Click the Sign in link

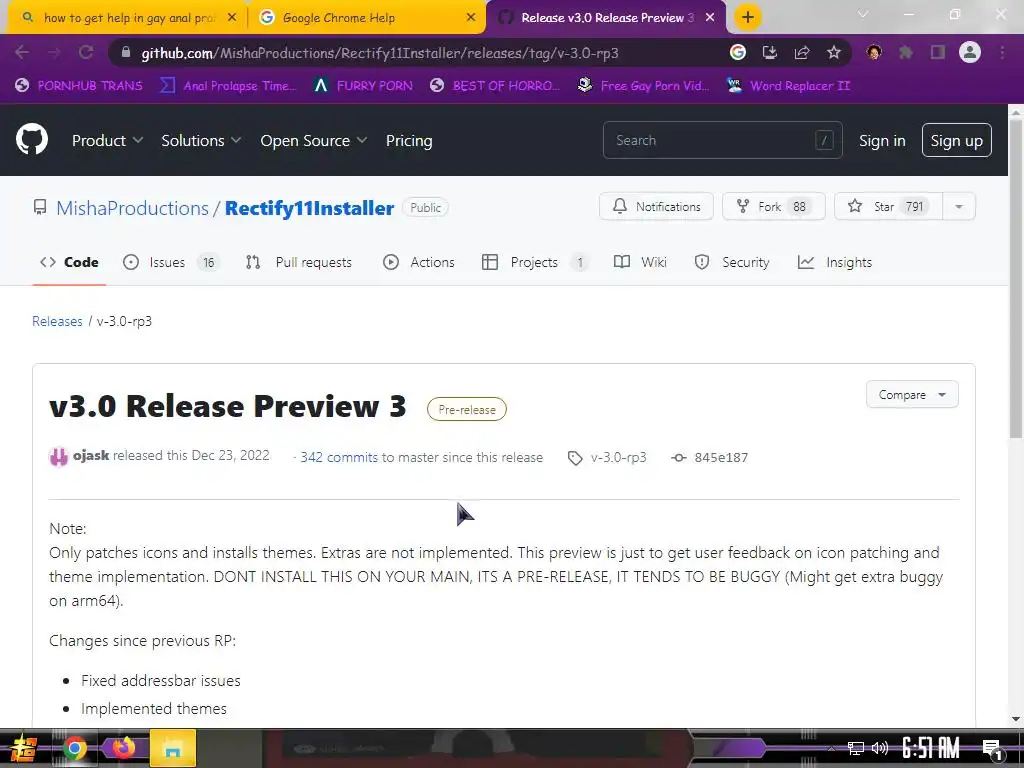coord(882,140)
